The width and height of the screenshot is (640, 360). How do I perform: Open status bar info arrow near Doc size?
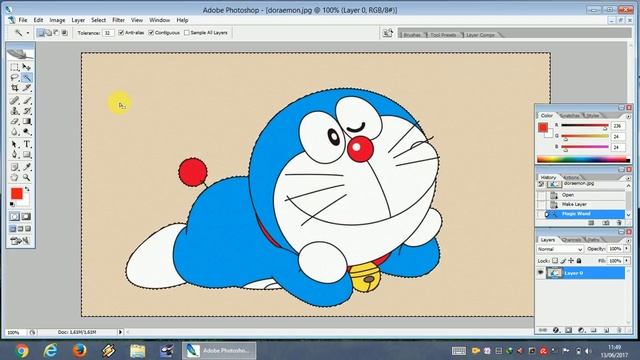point(120,332)
